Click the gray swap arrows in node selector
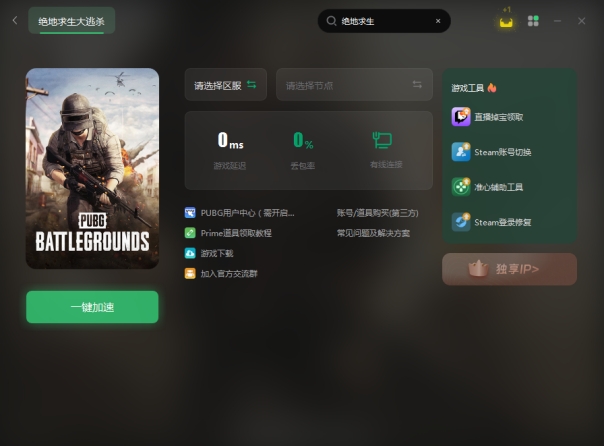 [x=417, y=84]
